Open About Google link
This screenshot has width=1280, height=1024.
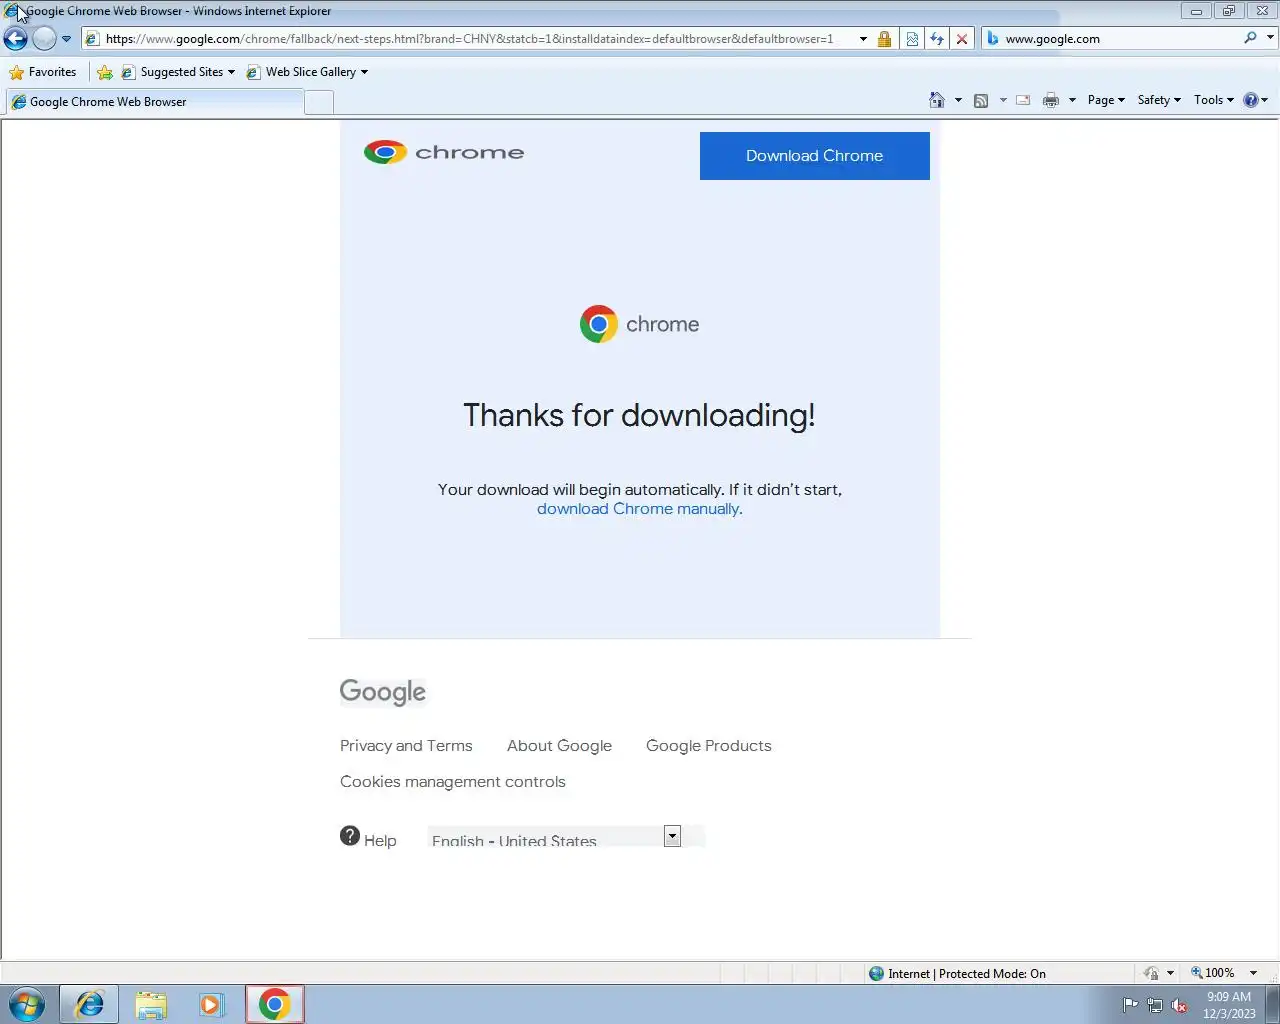[559, 746]
